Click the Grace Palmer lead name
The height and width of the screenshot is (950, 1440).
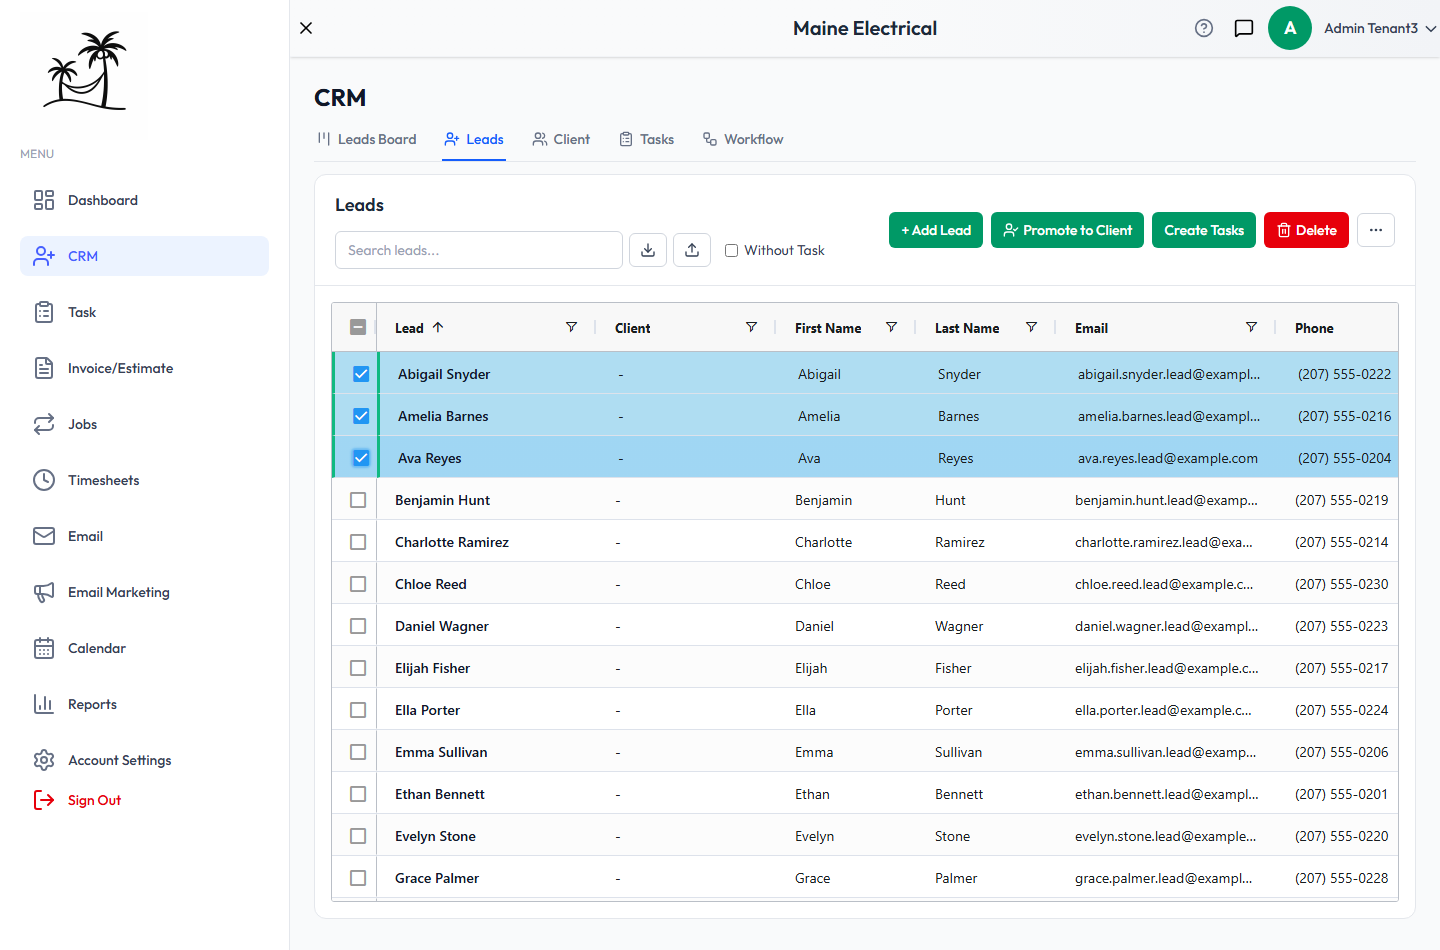(x=437, y=878)
